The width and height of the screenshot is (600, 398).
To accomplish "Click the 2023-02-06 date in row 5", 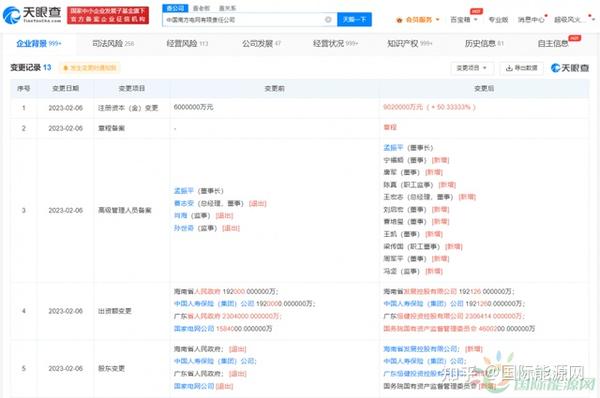I will click(65, 369).
